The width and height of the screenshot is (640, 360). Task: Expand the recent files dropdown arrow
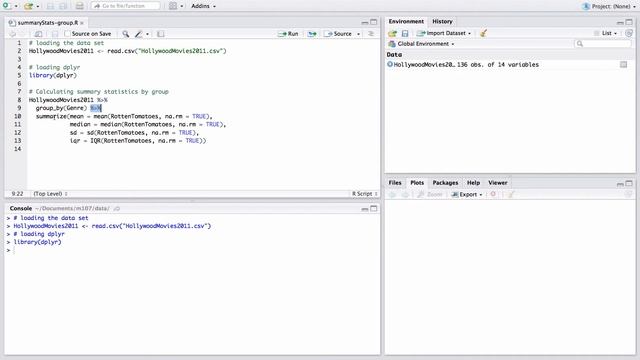click(38, 6)
